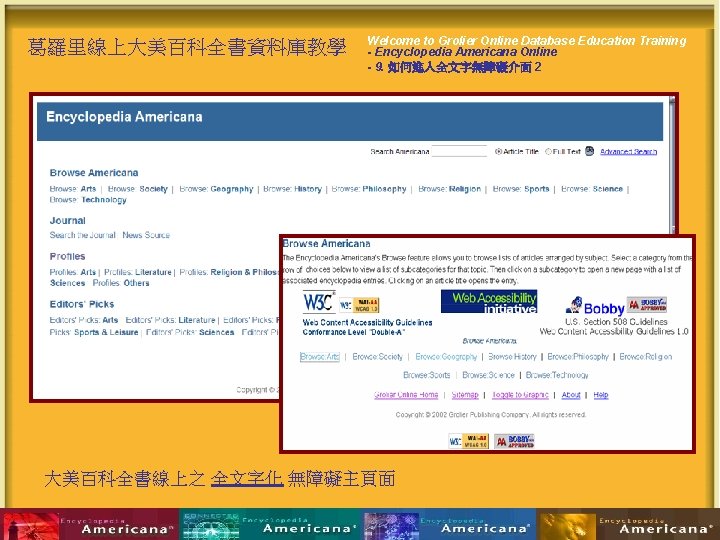Open Profiles: Arts link

click(x=73, y=272)
